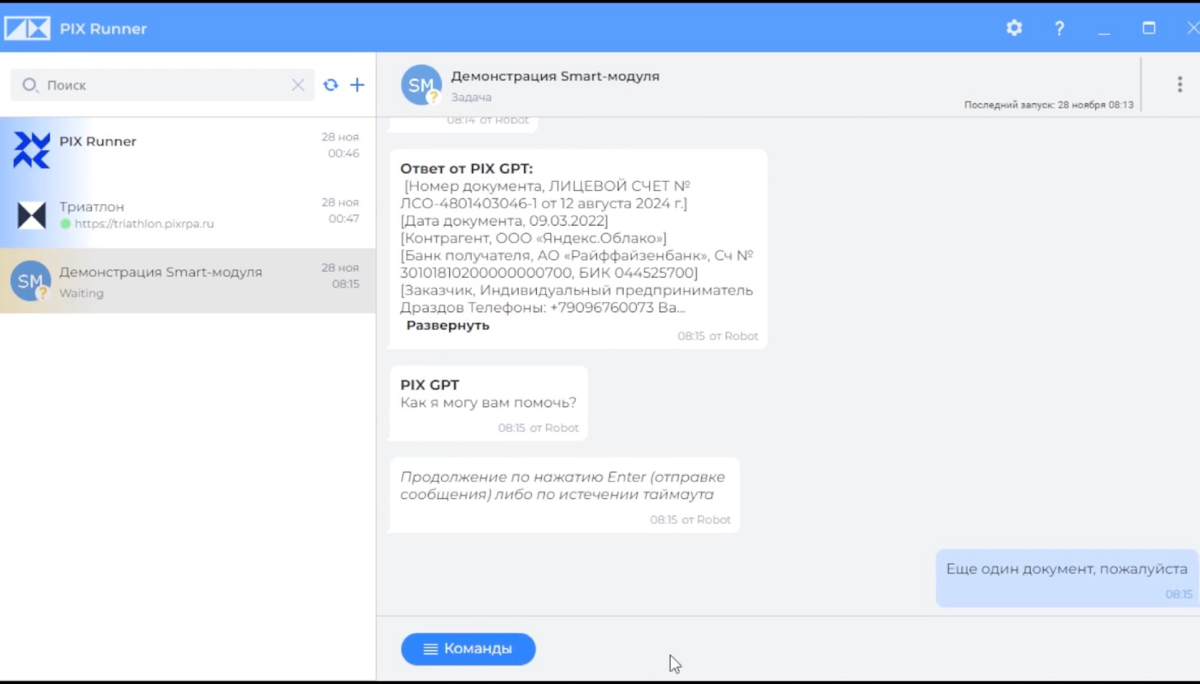
Task: Add new item with plus icon
Action: (x=357, y=85)
